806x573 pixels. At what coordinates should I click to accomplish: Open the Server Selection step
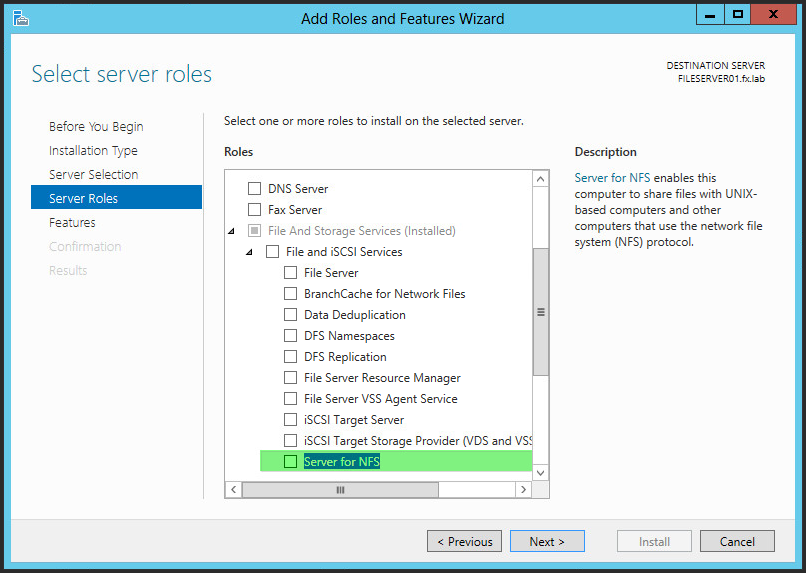[94, 174]
